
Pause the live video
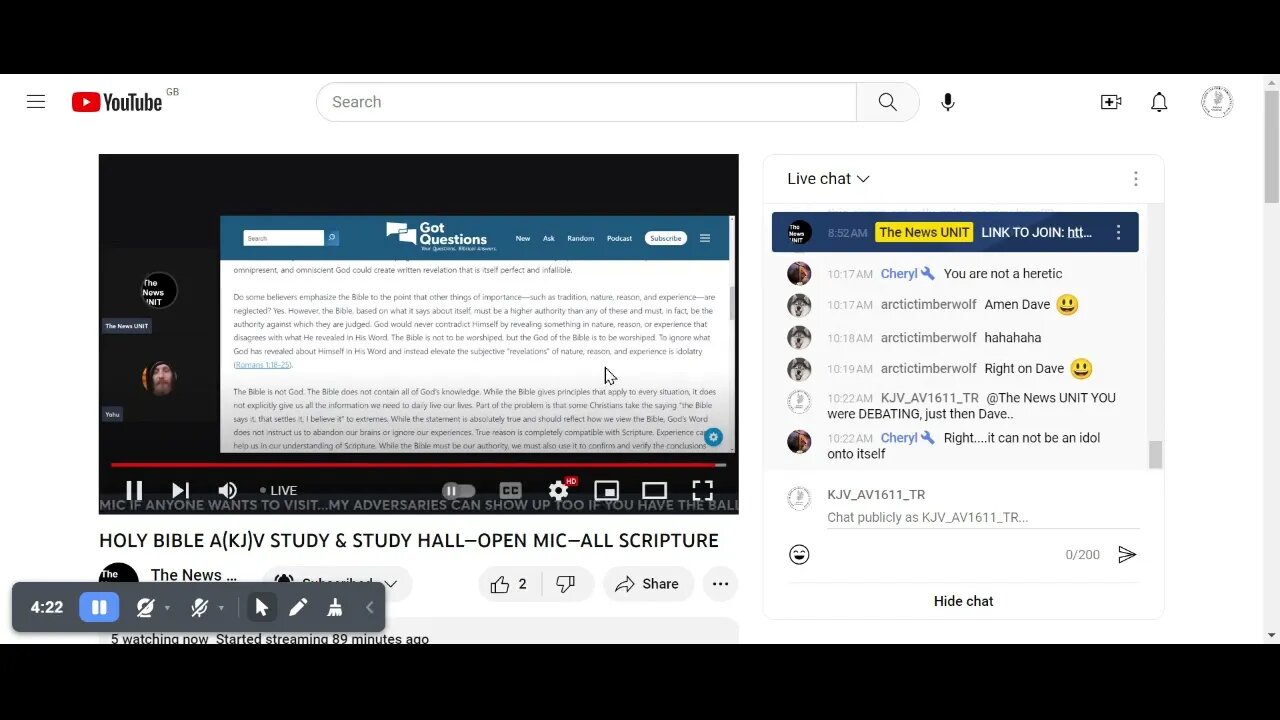[133, 490]
